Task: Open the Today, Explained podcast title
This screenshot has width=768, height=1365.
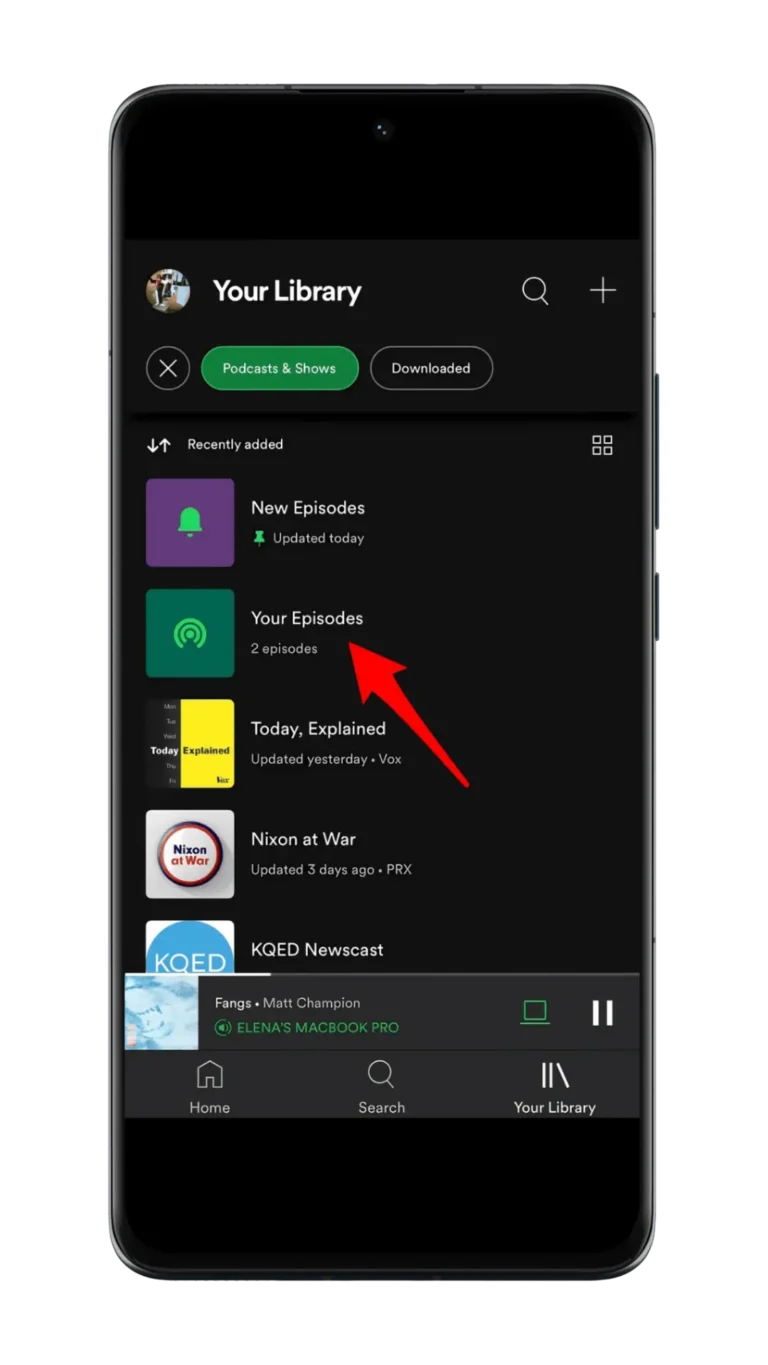Action: (x=318, y=729)
